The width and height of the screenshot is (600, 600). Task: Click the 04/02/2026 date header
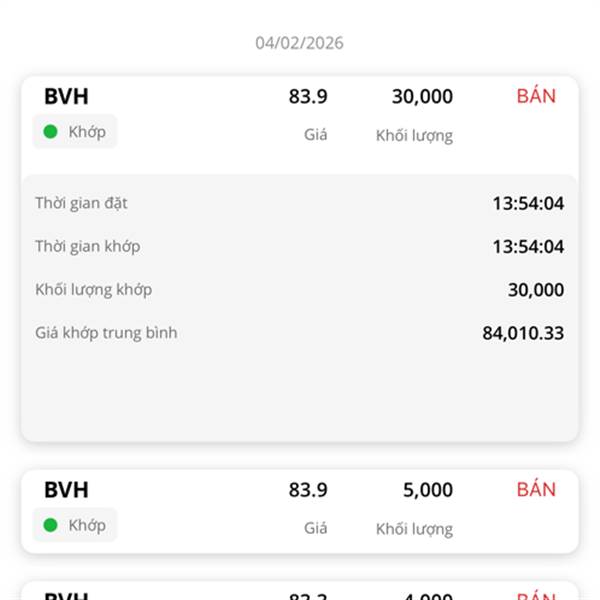[x=300, y=43]
